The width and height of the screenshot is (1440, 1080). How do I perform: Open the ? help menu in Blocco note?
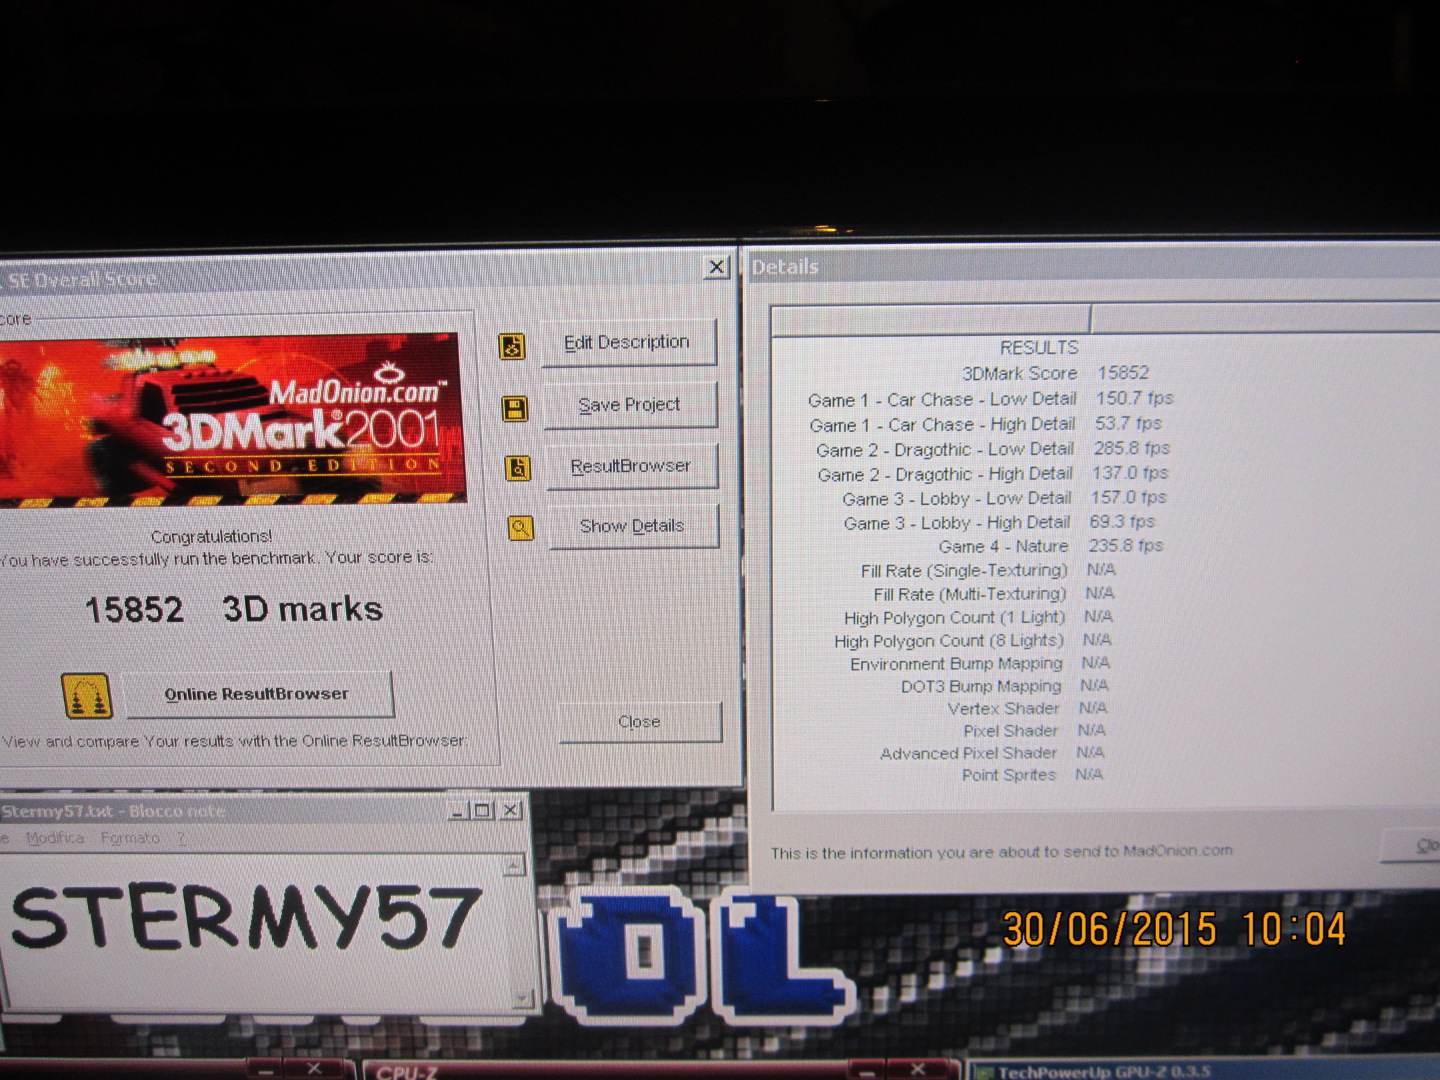tap(181, 838)
